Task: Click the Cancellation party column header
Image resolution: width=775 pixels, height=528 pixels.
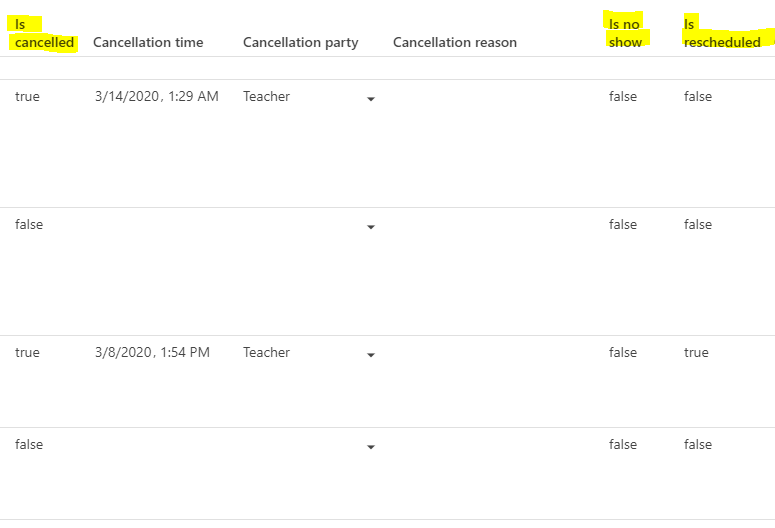Action: tap(300, 42)
